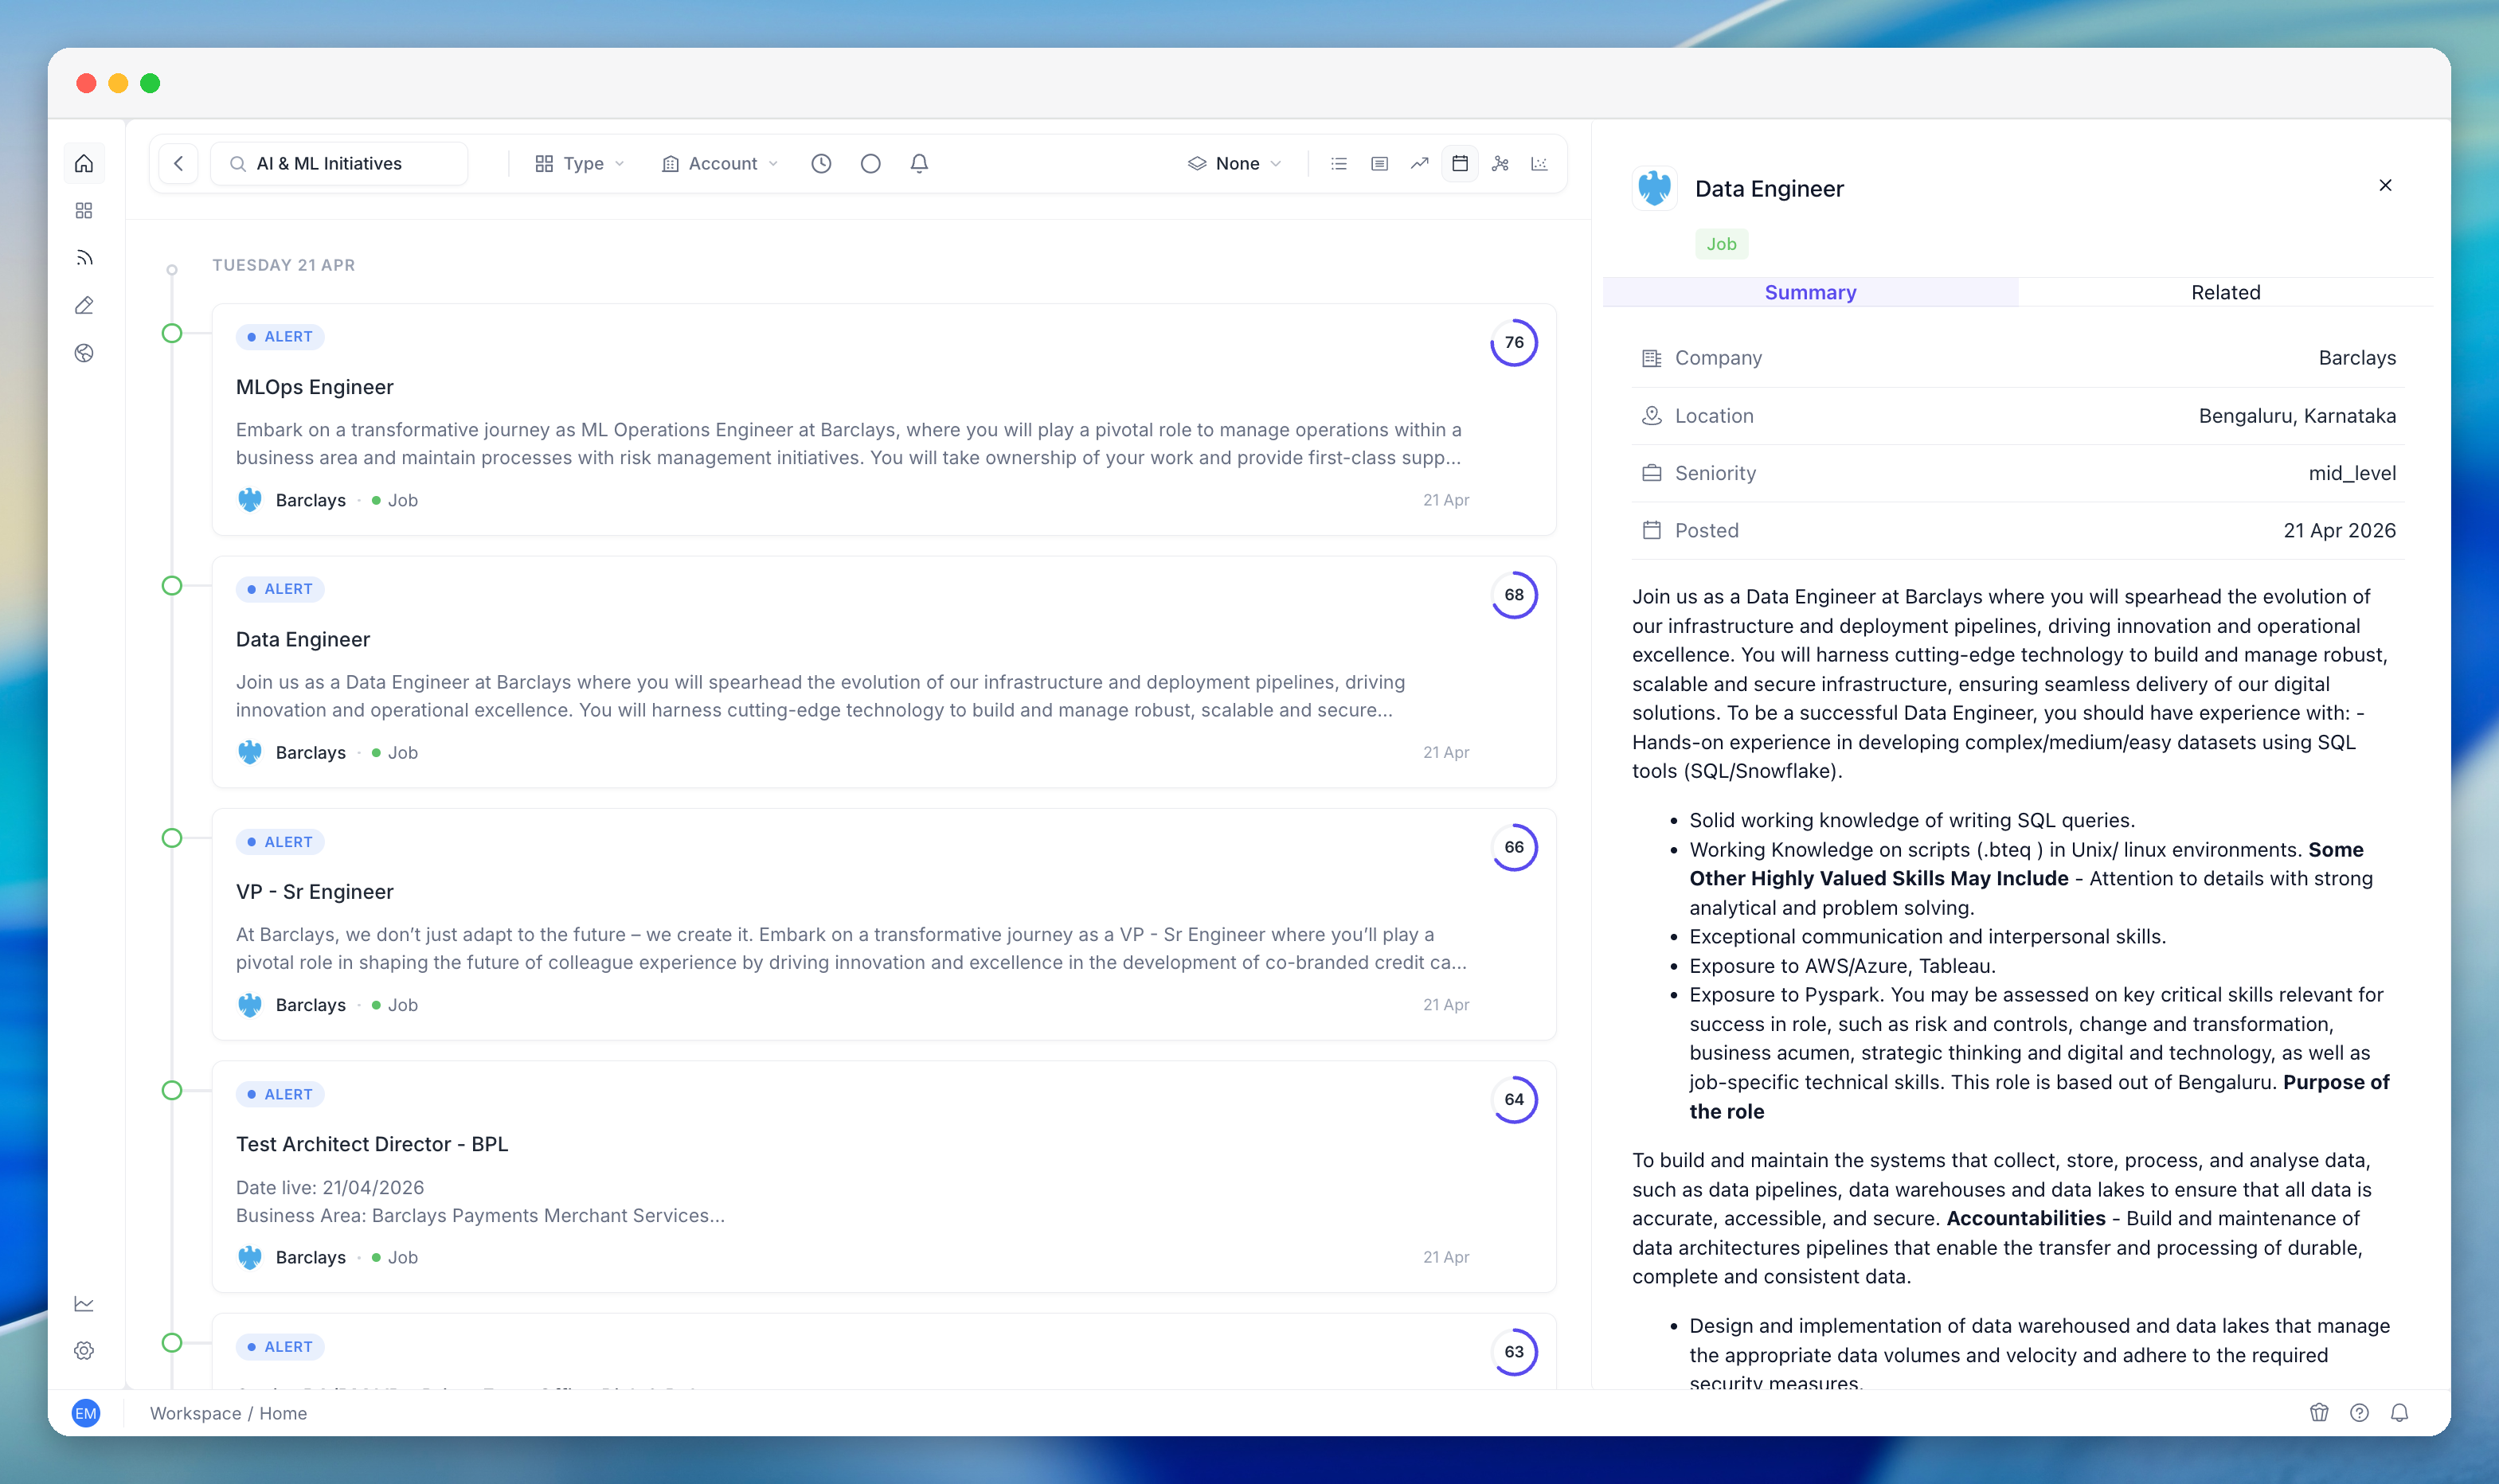This screenshot has width=2499, height=1484.
Task: Click ALERT badge on VP - Sr Engineer card
Action: (280, 842)
